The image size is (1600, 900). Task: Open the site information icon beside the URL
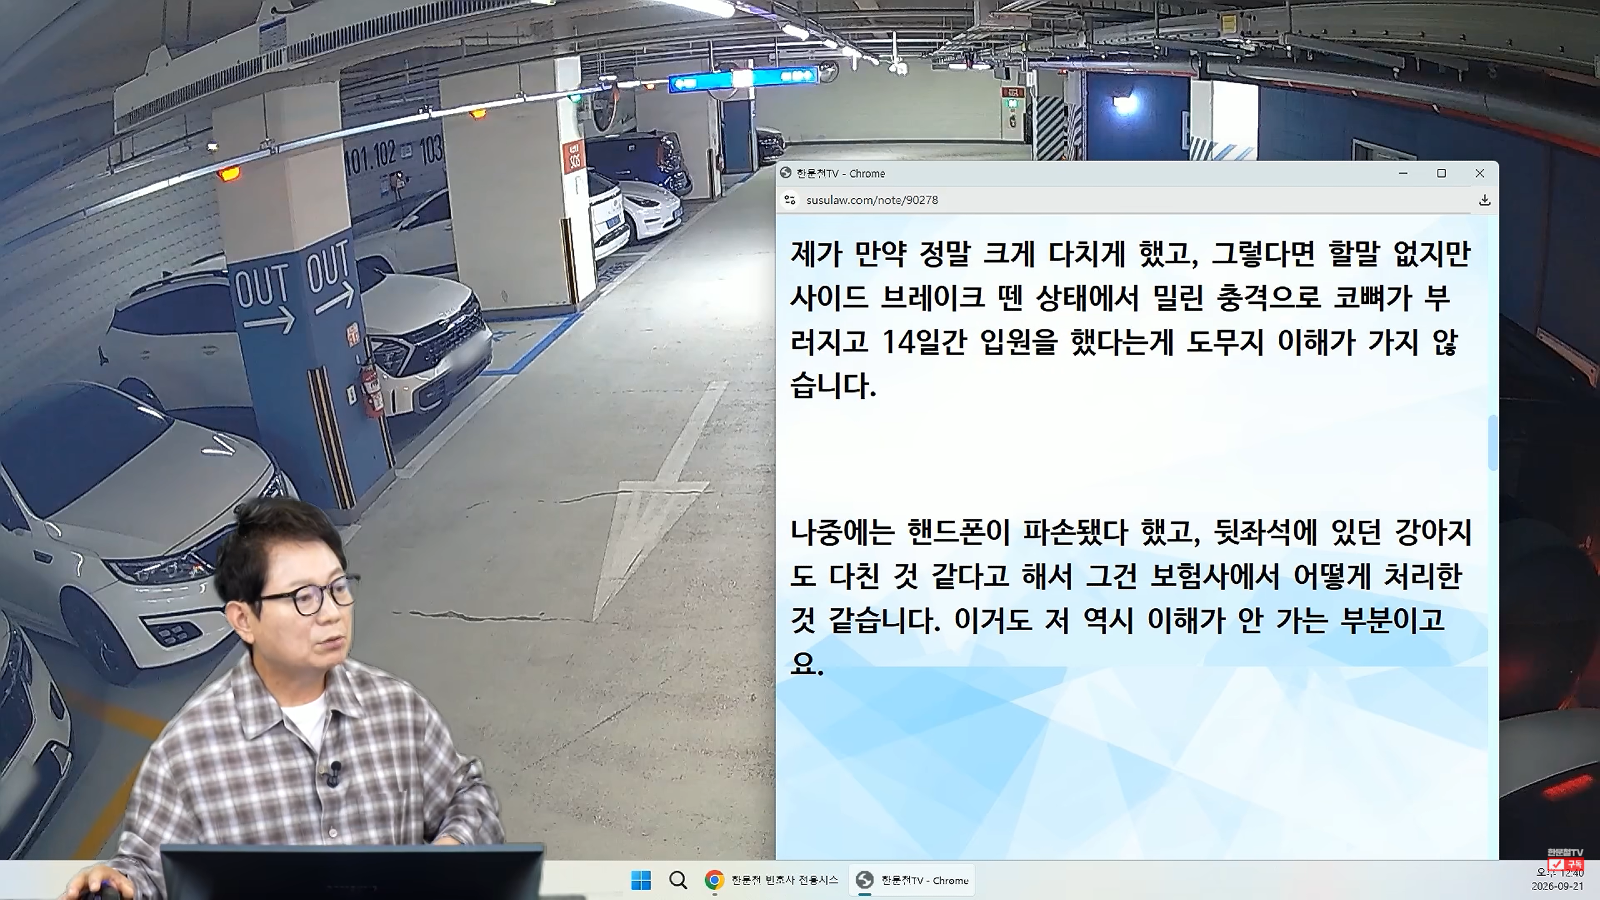click(790, 200)
